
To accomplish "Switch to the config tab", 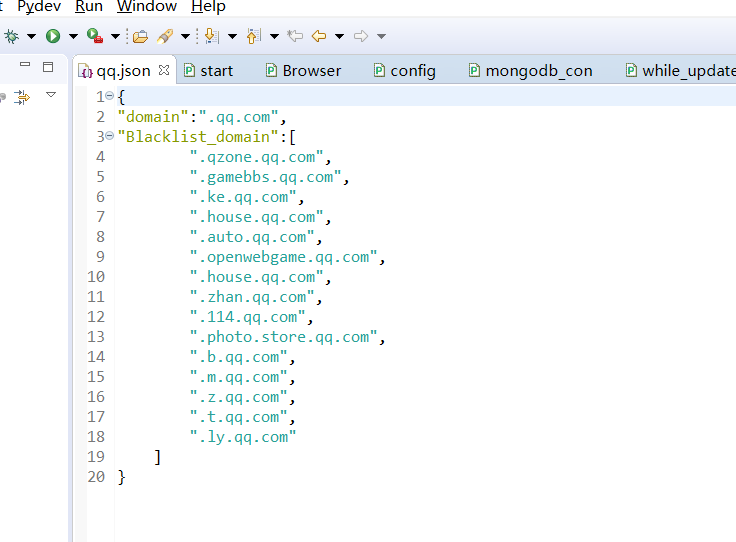I will coord(405,71).
